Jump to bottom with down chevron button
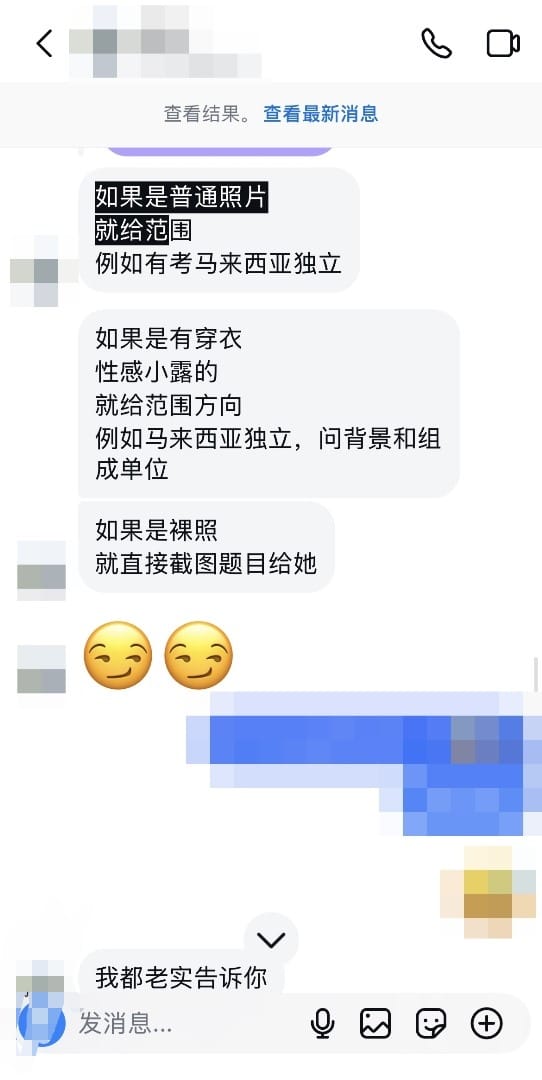This screenshot has height=1080, width=542. pos(271,939)
